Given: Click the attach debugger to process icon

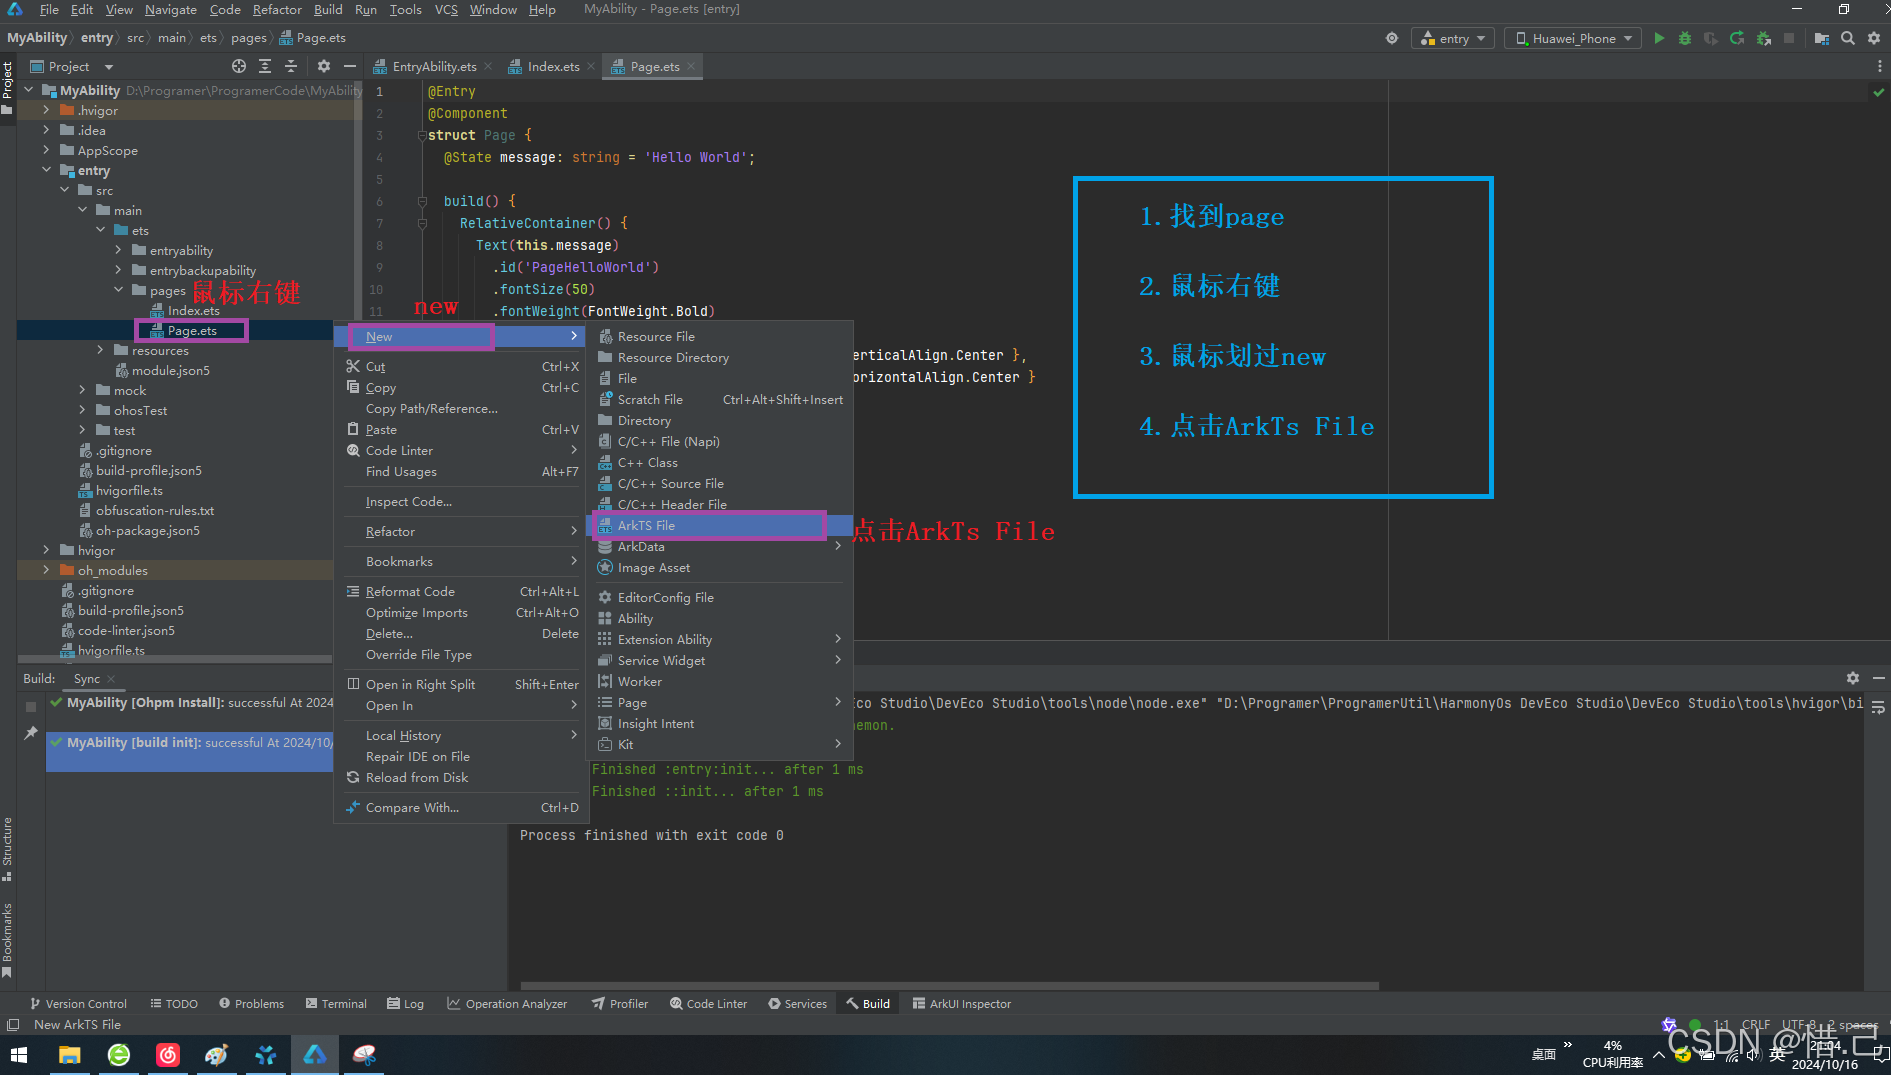Looking at the screenshot, I should coord(1763,38).
